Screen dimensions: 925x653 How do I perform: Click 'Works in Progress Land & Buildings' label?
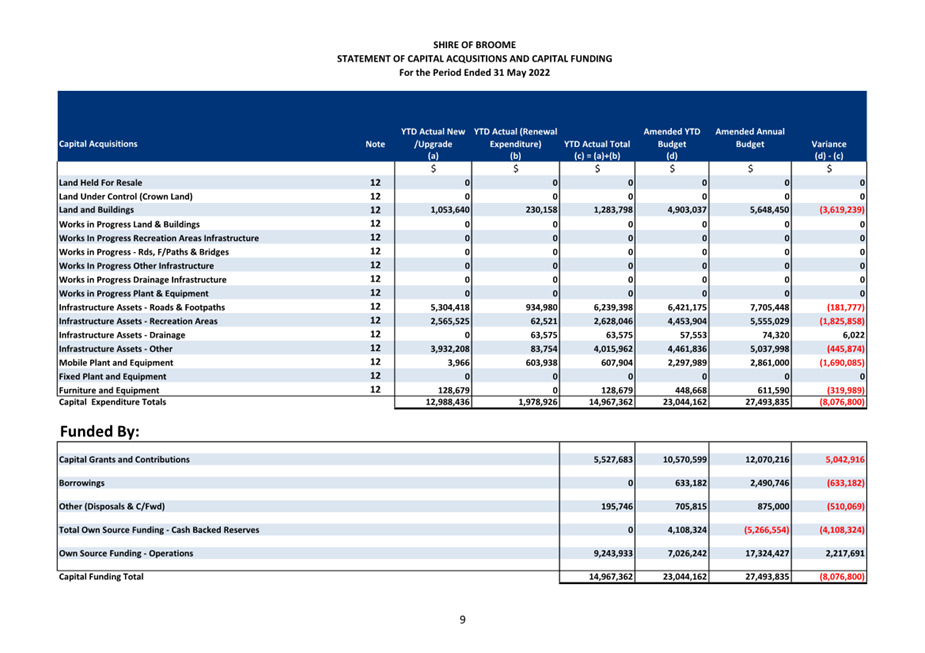(129, 224)
